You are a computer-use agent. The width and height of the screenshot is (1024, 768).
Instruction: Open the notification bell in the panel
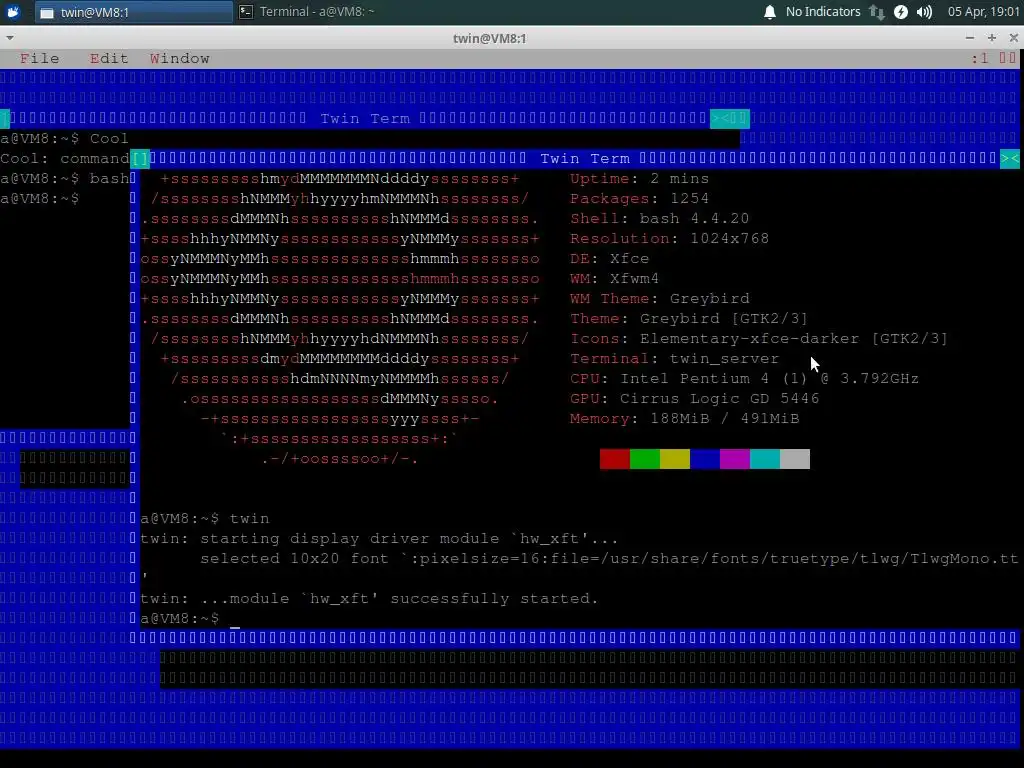click(770, 12)
